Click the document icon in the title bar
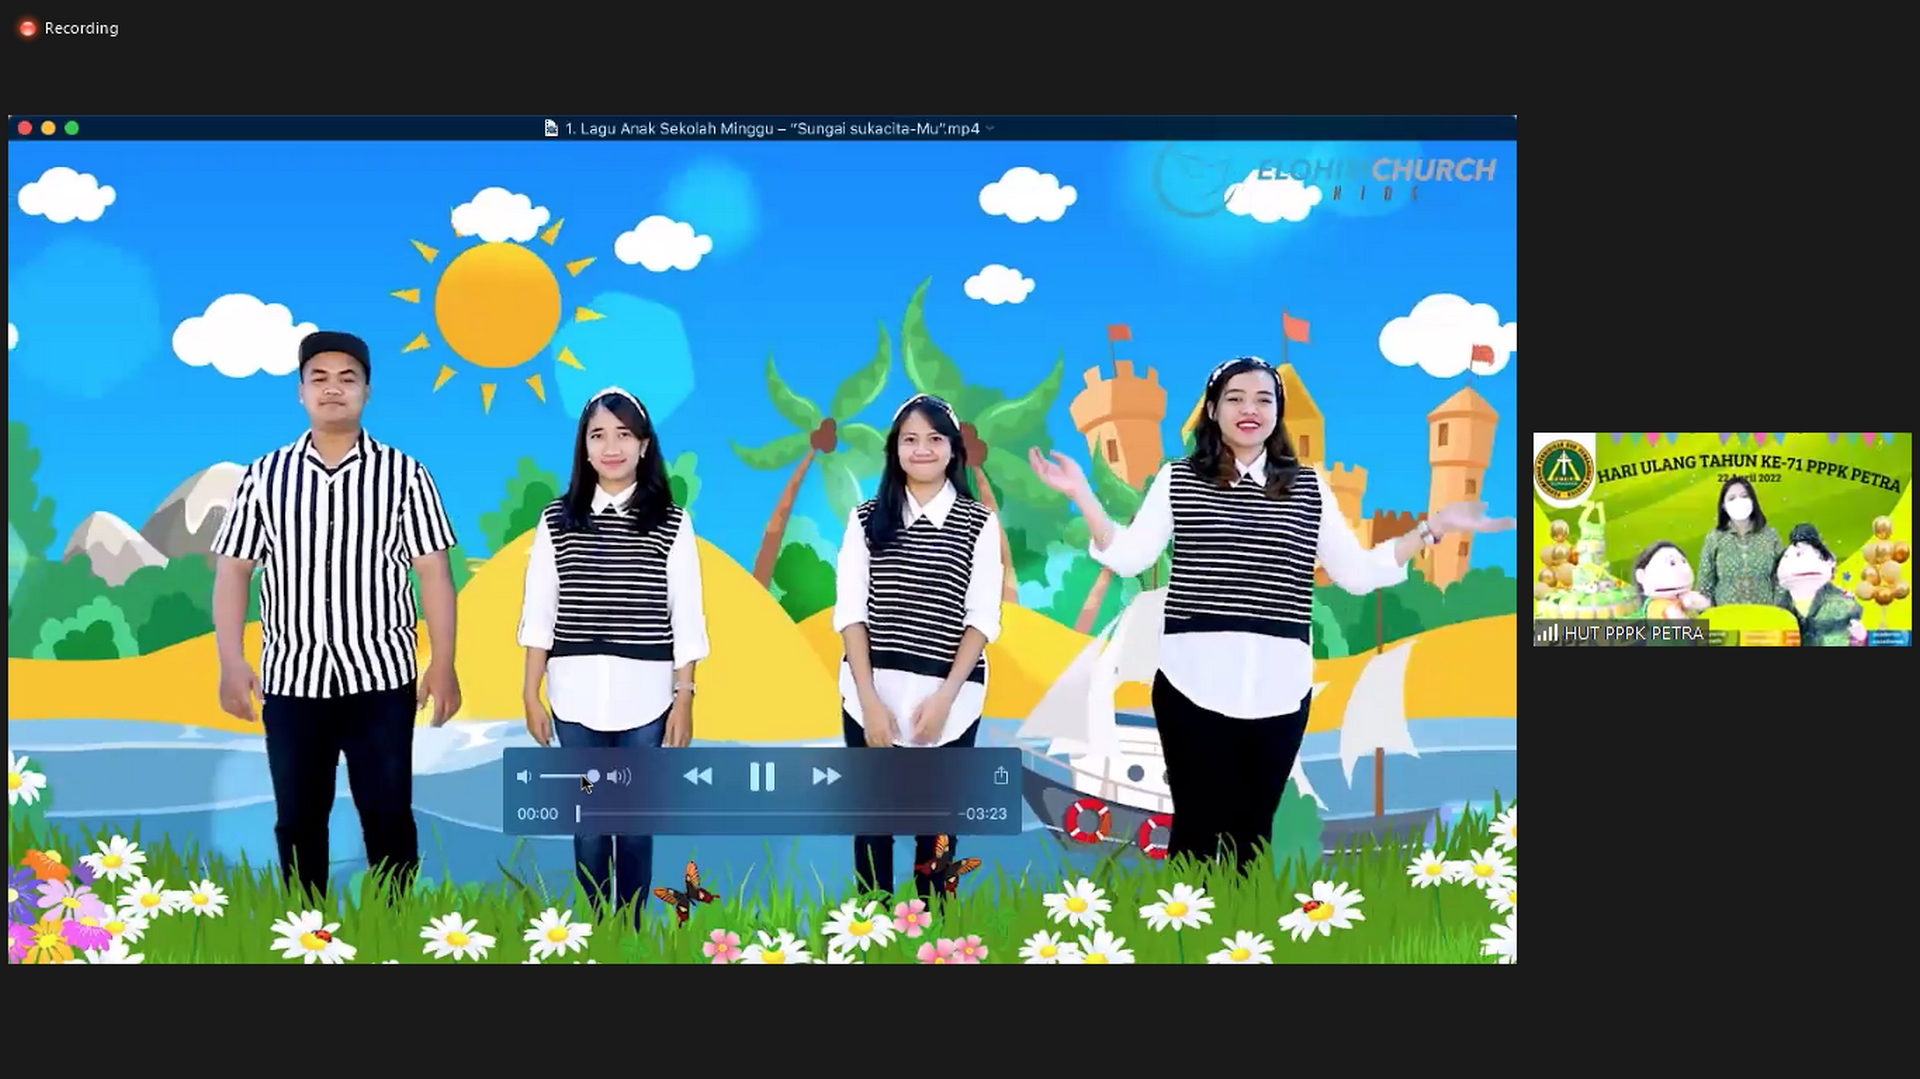This screenshot has width=1920, height=1079. point(550,128)
